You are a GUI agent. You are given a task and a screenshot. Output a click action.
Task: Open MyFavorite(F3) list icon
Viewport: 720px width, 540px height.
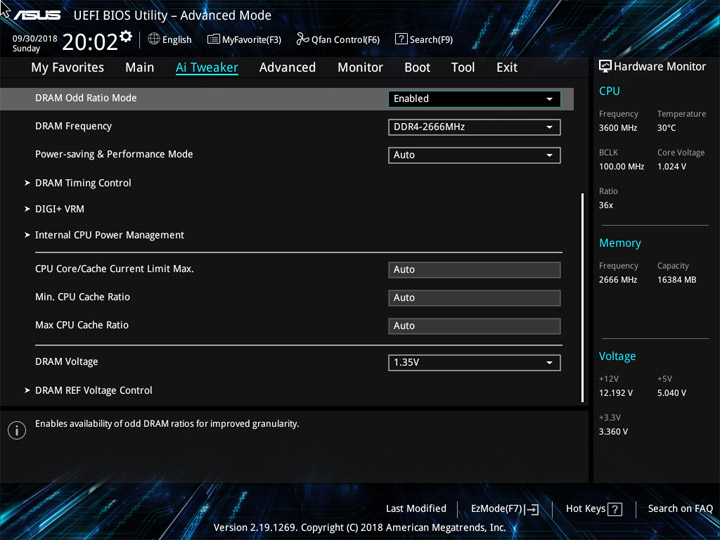click(213, 39)
